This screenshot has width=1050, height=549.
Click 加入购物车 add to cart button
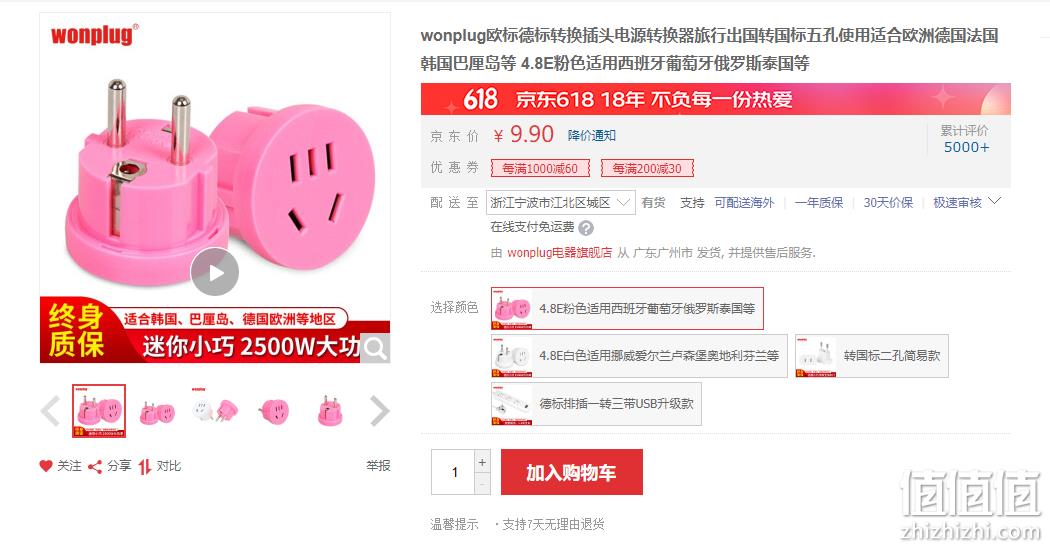tap(572, 472)
